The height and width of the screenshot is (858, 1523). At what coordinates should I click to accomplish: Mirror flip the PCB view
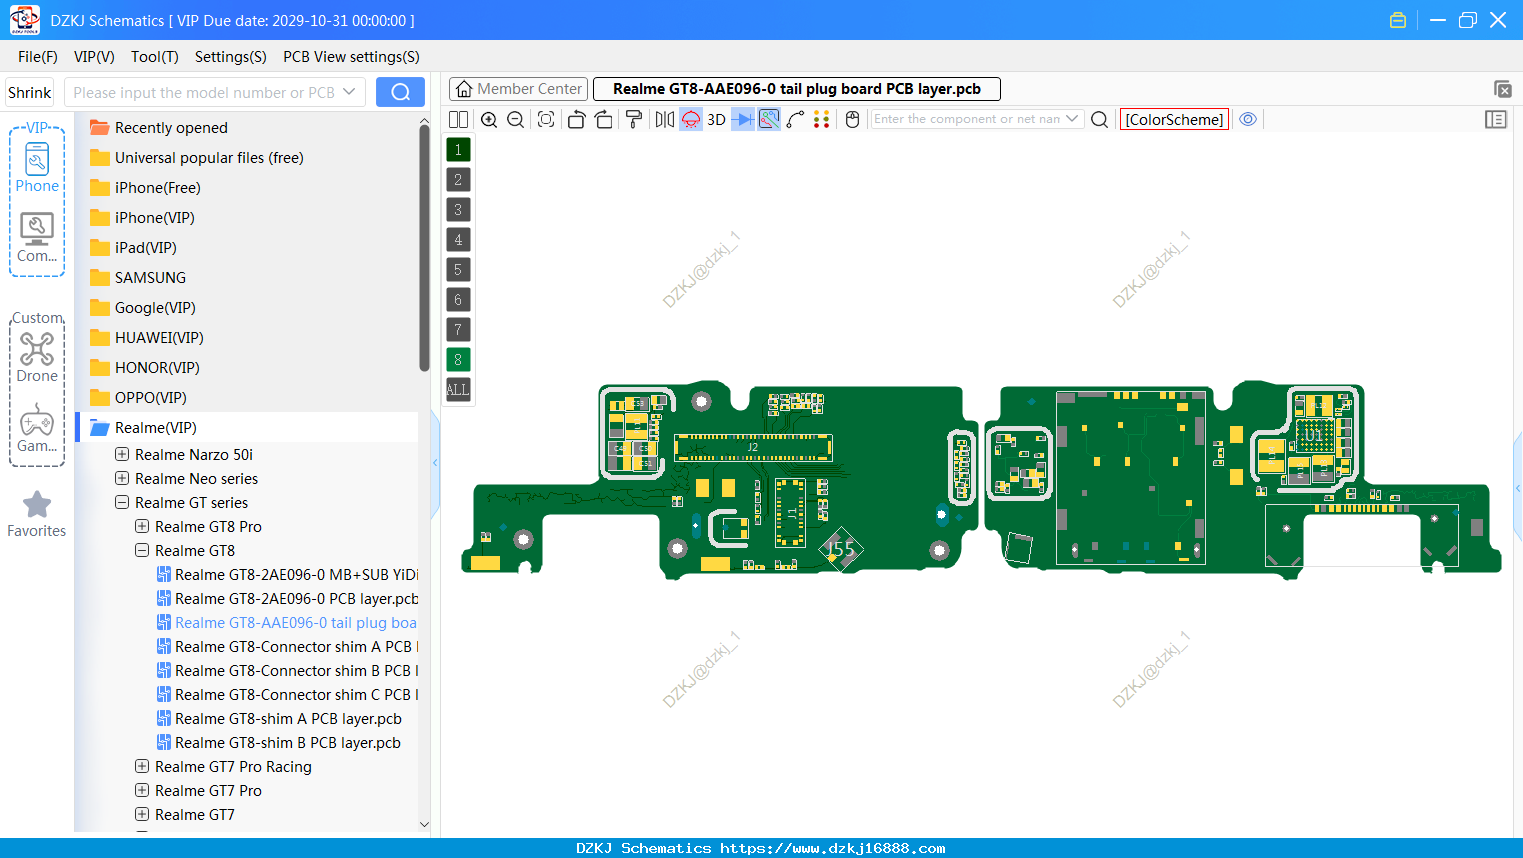[665, 119]
